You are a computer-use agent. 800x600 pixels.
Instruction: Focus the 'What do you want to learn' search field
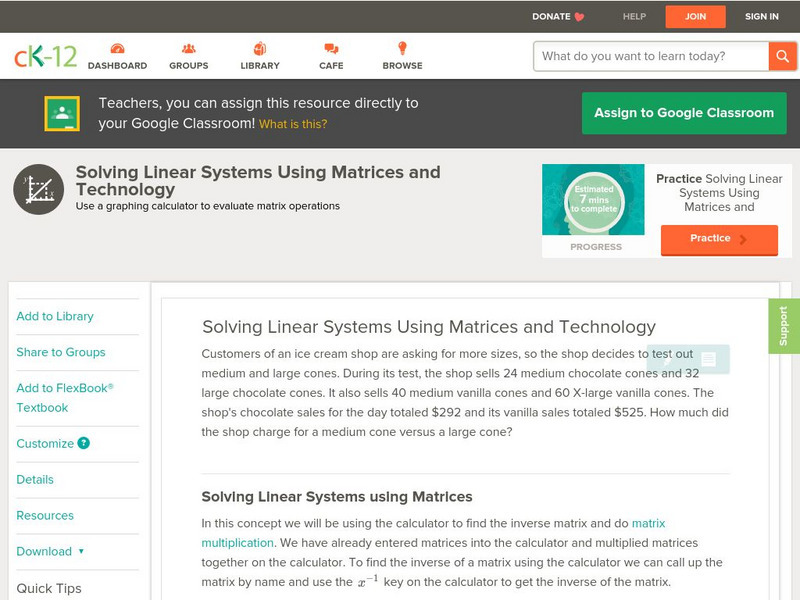click(x=650, y=56)
